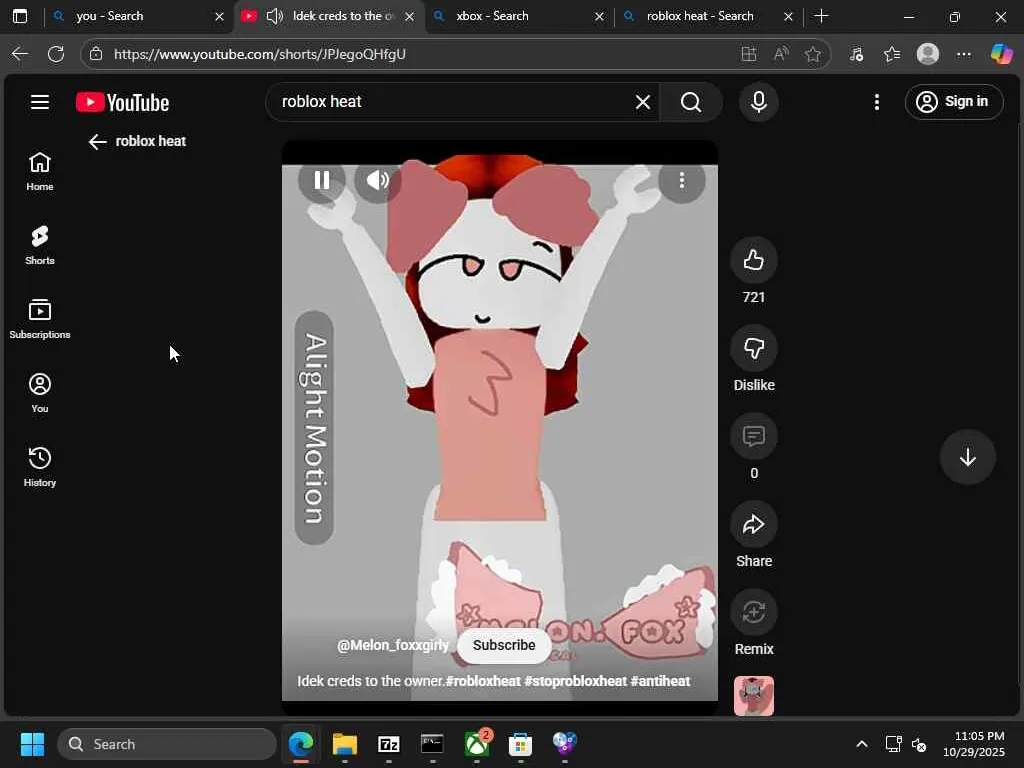Start Read aloud from address bar
This screenshot has width=1024, height=768.
781,54
